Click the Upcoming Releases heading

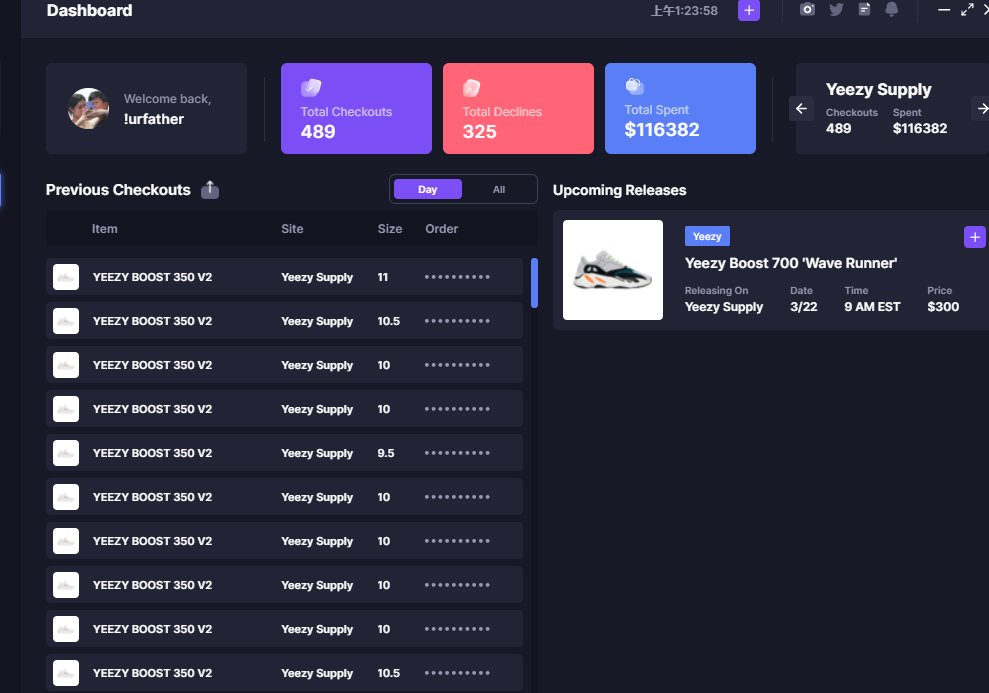[619, 190]
